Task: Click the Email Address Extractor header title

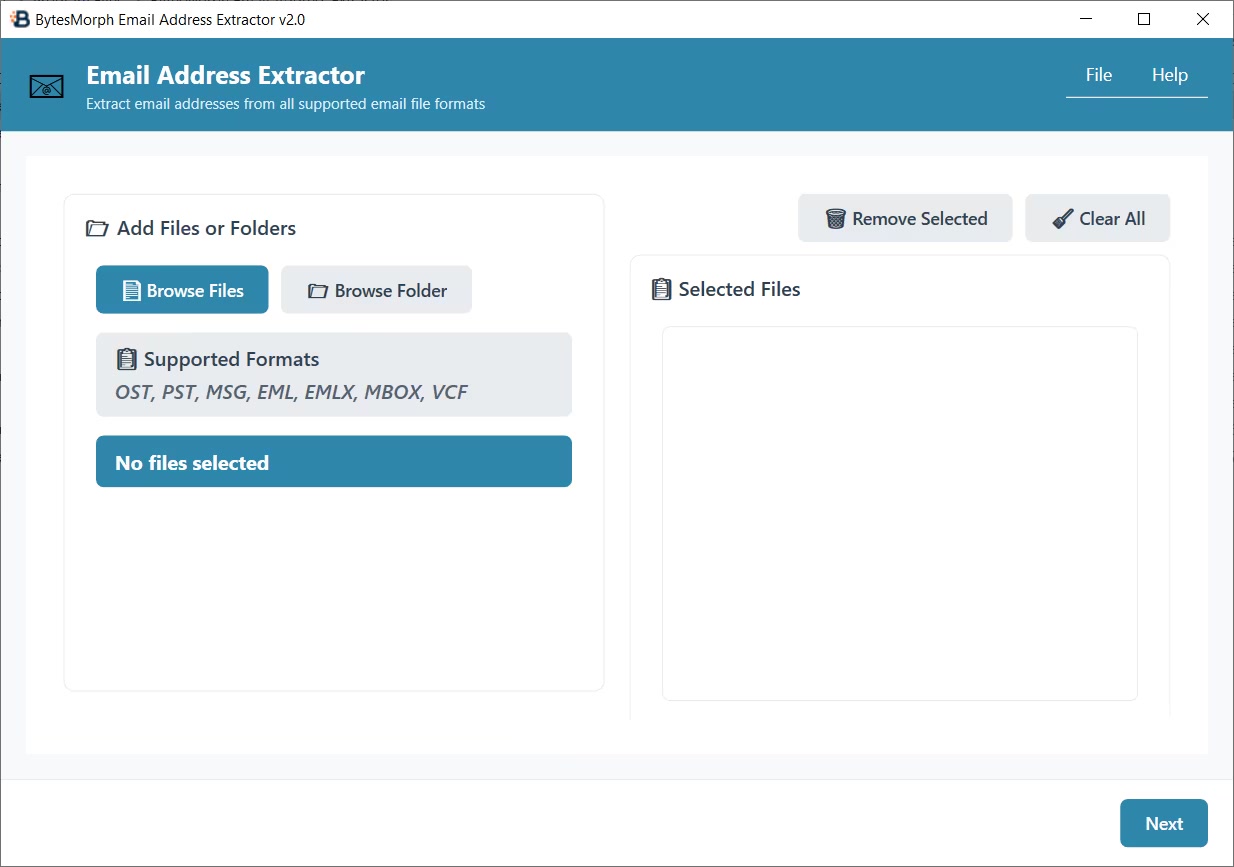Action: [225, 75]
